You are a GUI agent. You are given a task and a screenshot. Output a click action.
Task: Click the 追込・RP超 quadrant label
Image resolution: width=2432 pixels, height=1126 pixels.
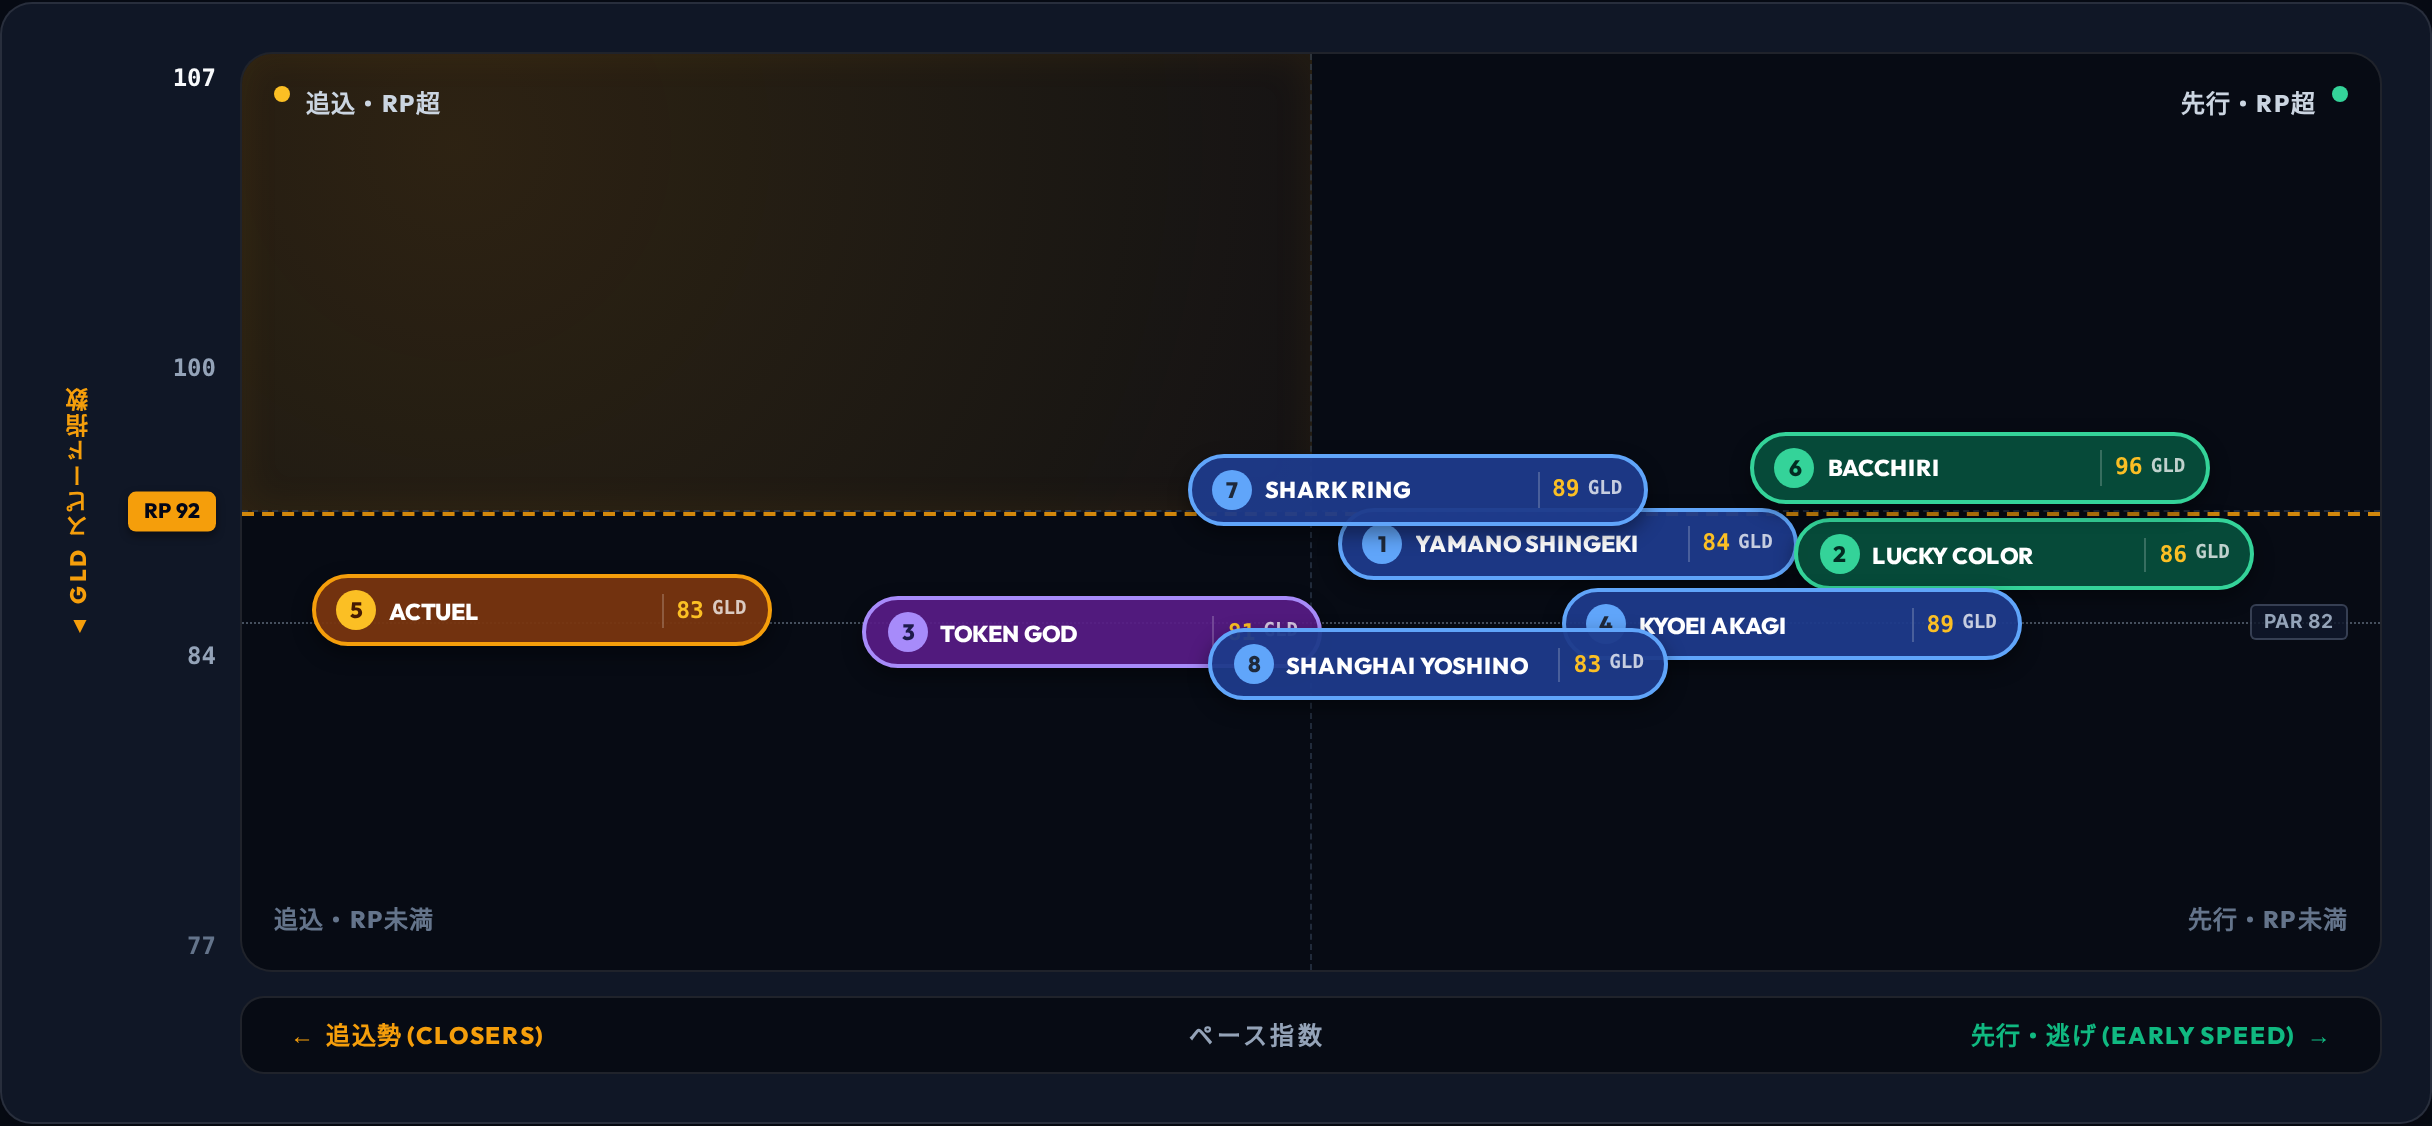point(373,104)
